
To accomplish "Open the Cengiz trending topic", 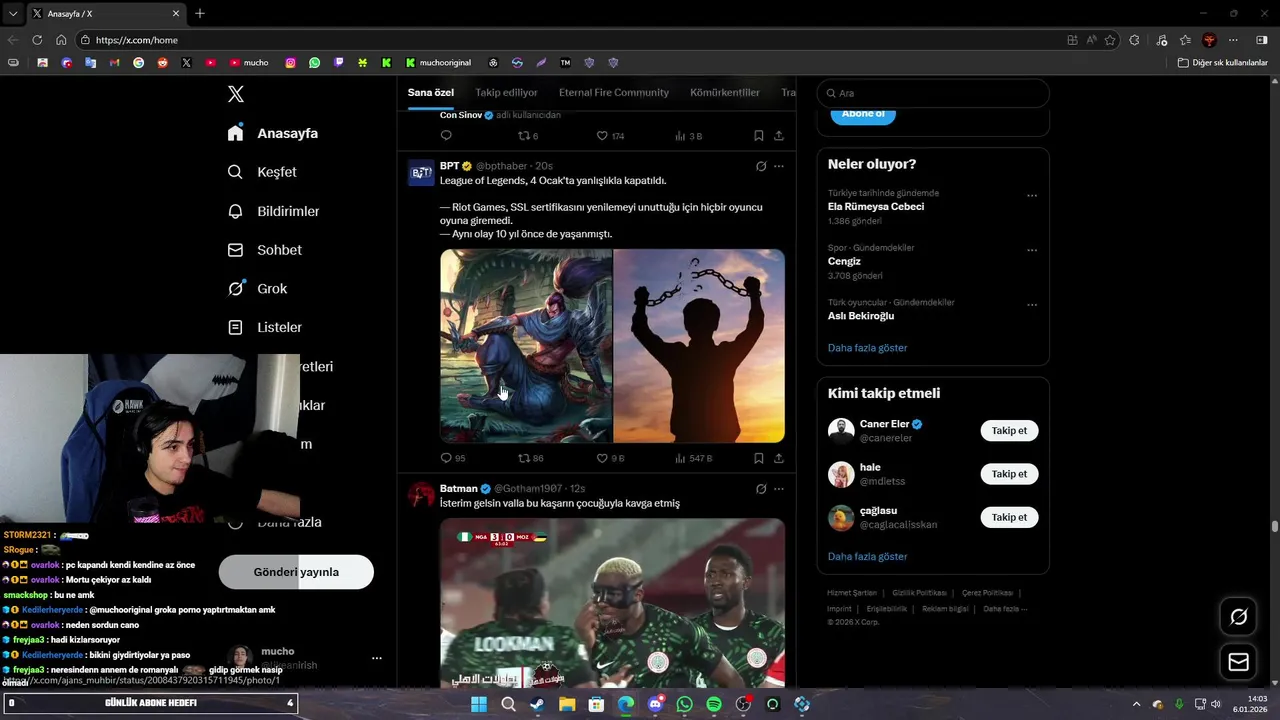I will coord(844,261).
